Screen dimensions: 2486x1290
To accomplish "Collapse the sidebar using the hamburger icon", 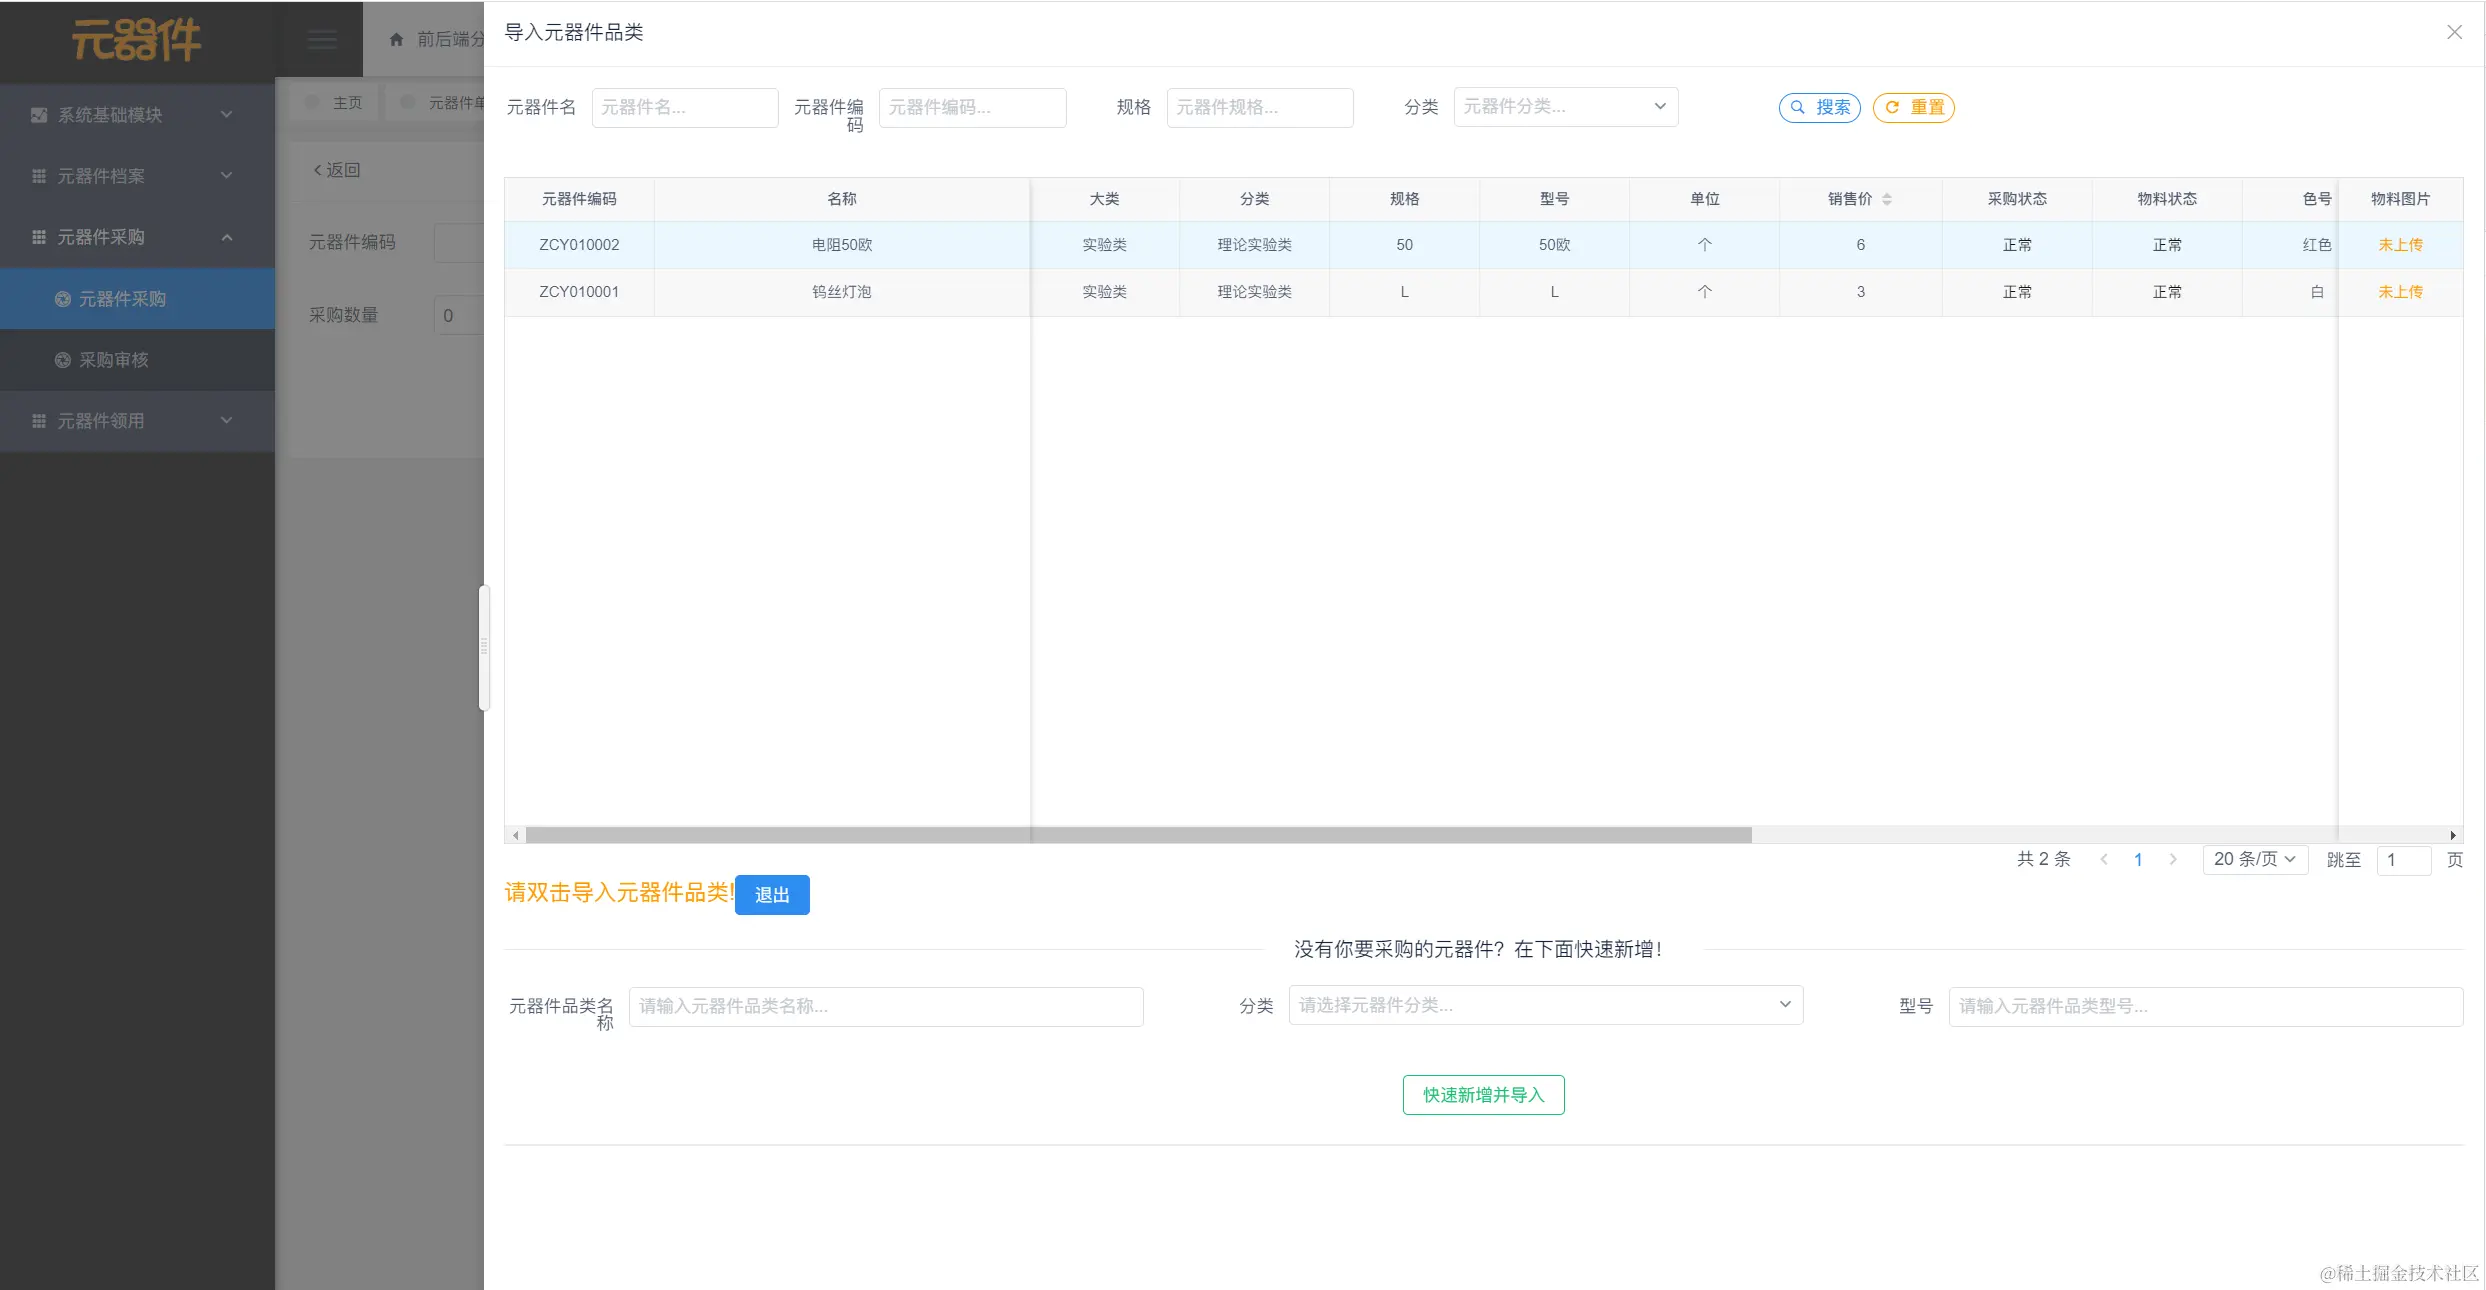I will (x=321, y=39).
